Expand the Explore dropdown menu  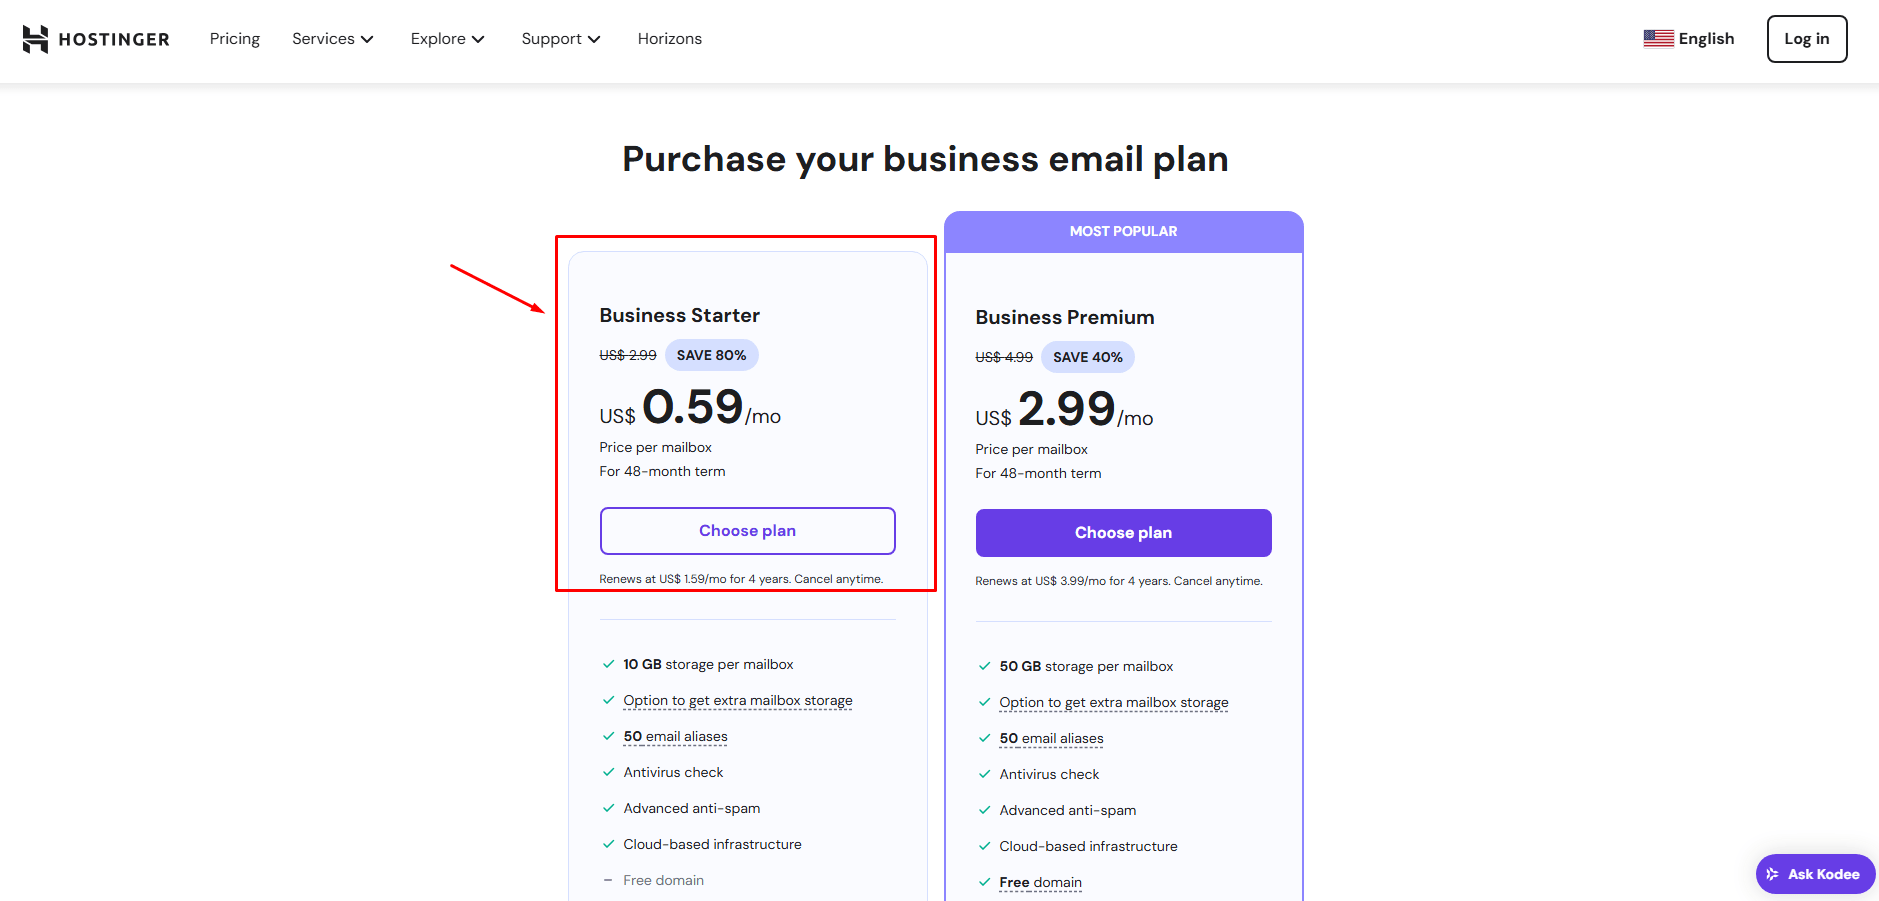(x=447, y=39)
